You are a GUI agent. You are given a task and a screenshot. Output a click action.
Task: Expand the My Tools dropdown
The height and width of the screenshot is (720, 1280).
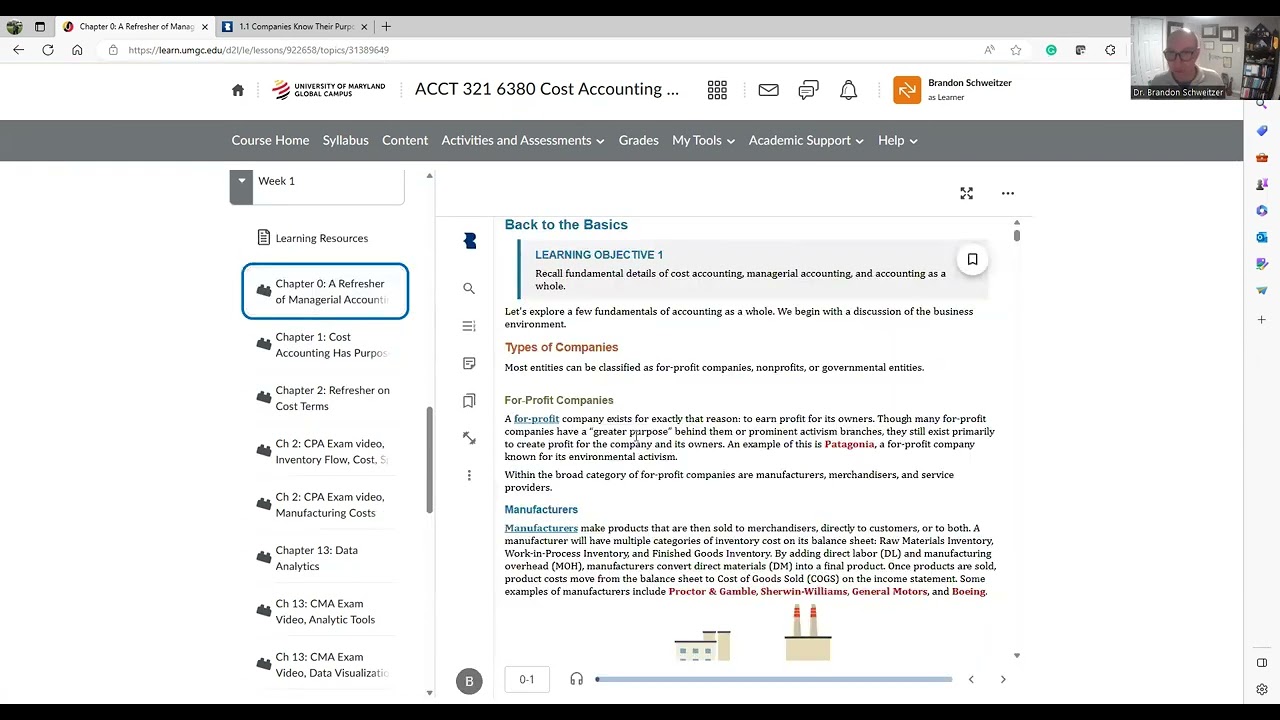(703, 141)
